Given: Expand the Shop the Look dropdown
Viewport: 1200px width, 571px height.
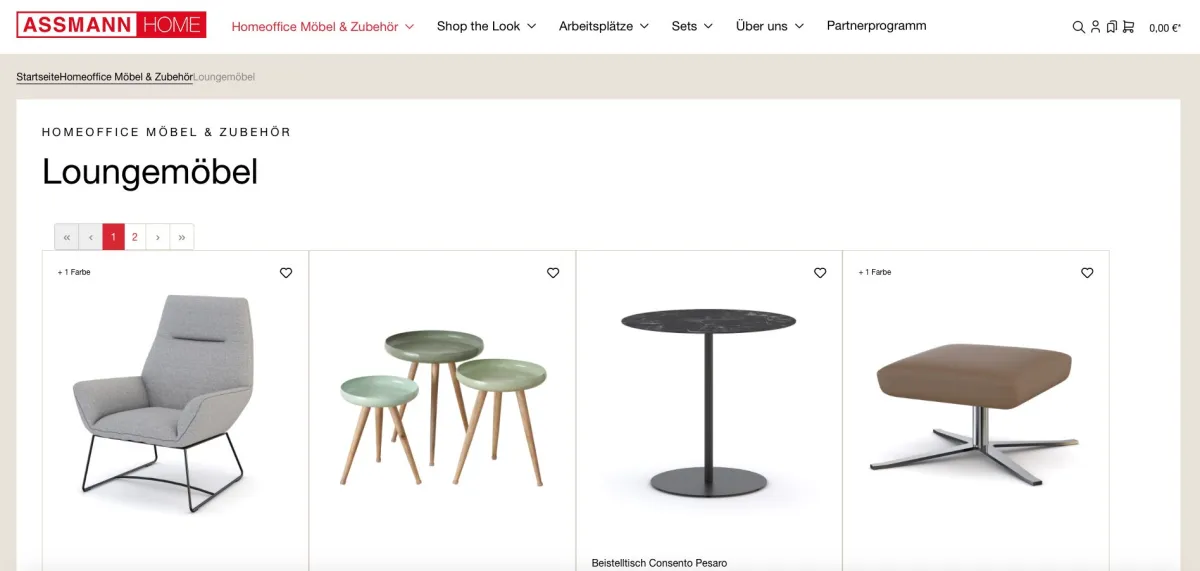Looking at the screenshot, I should coord(486,26).
